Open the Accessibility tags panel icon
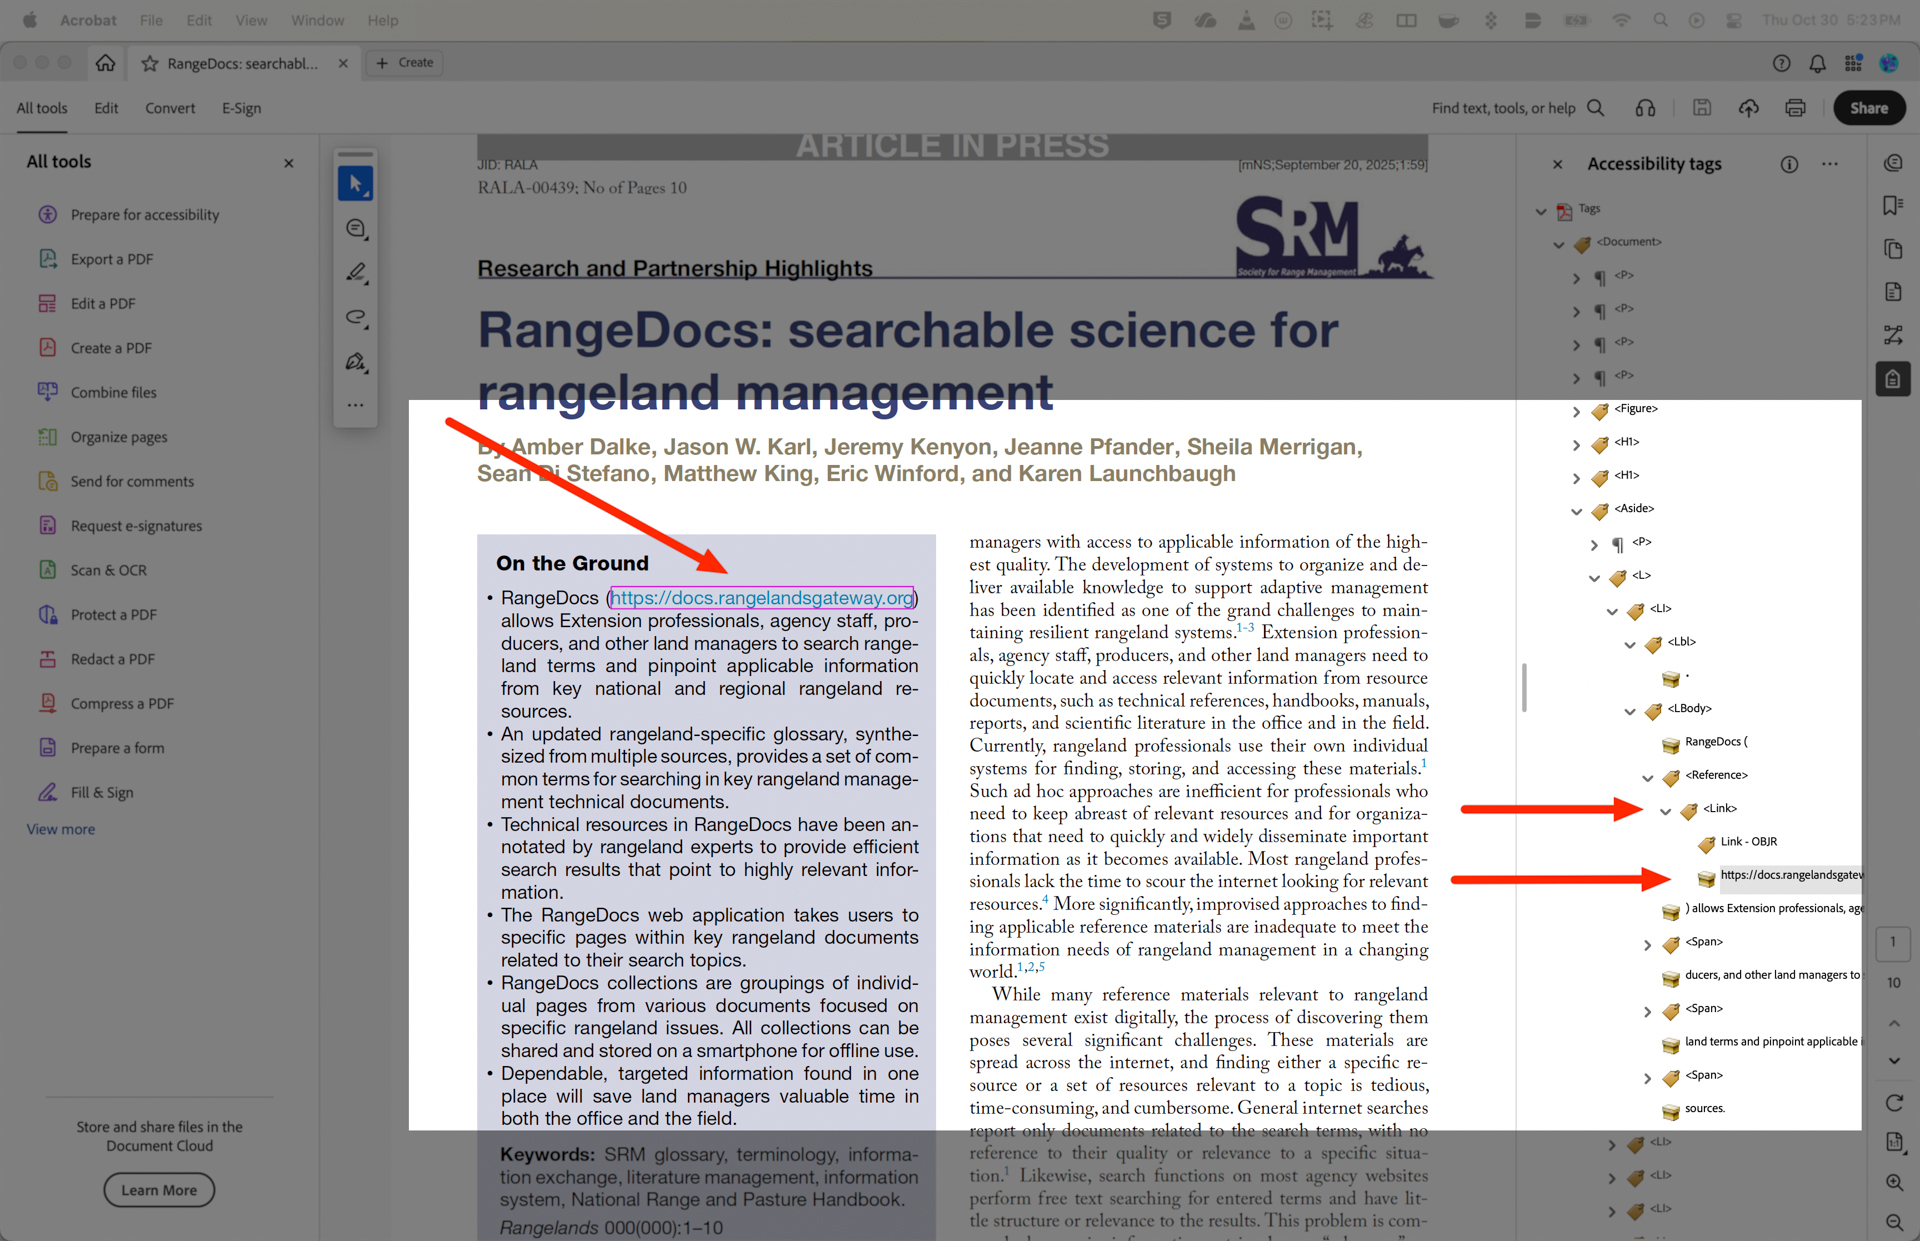The width and height of the screenshot is (1920, 1241). (x=1892, y=378)
